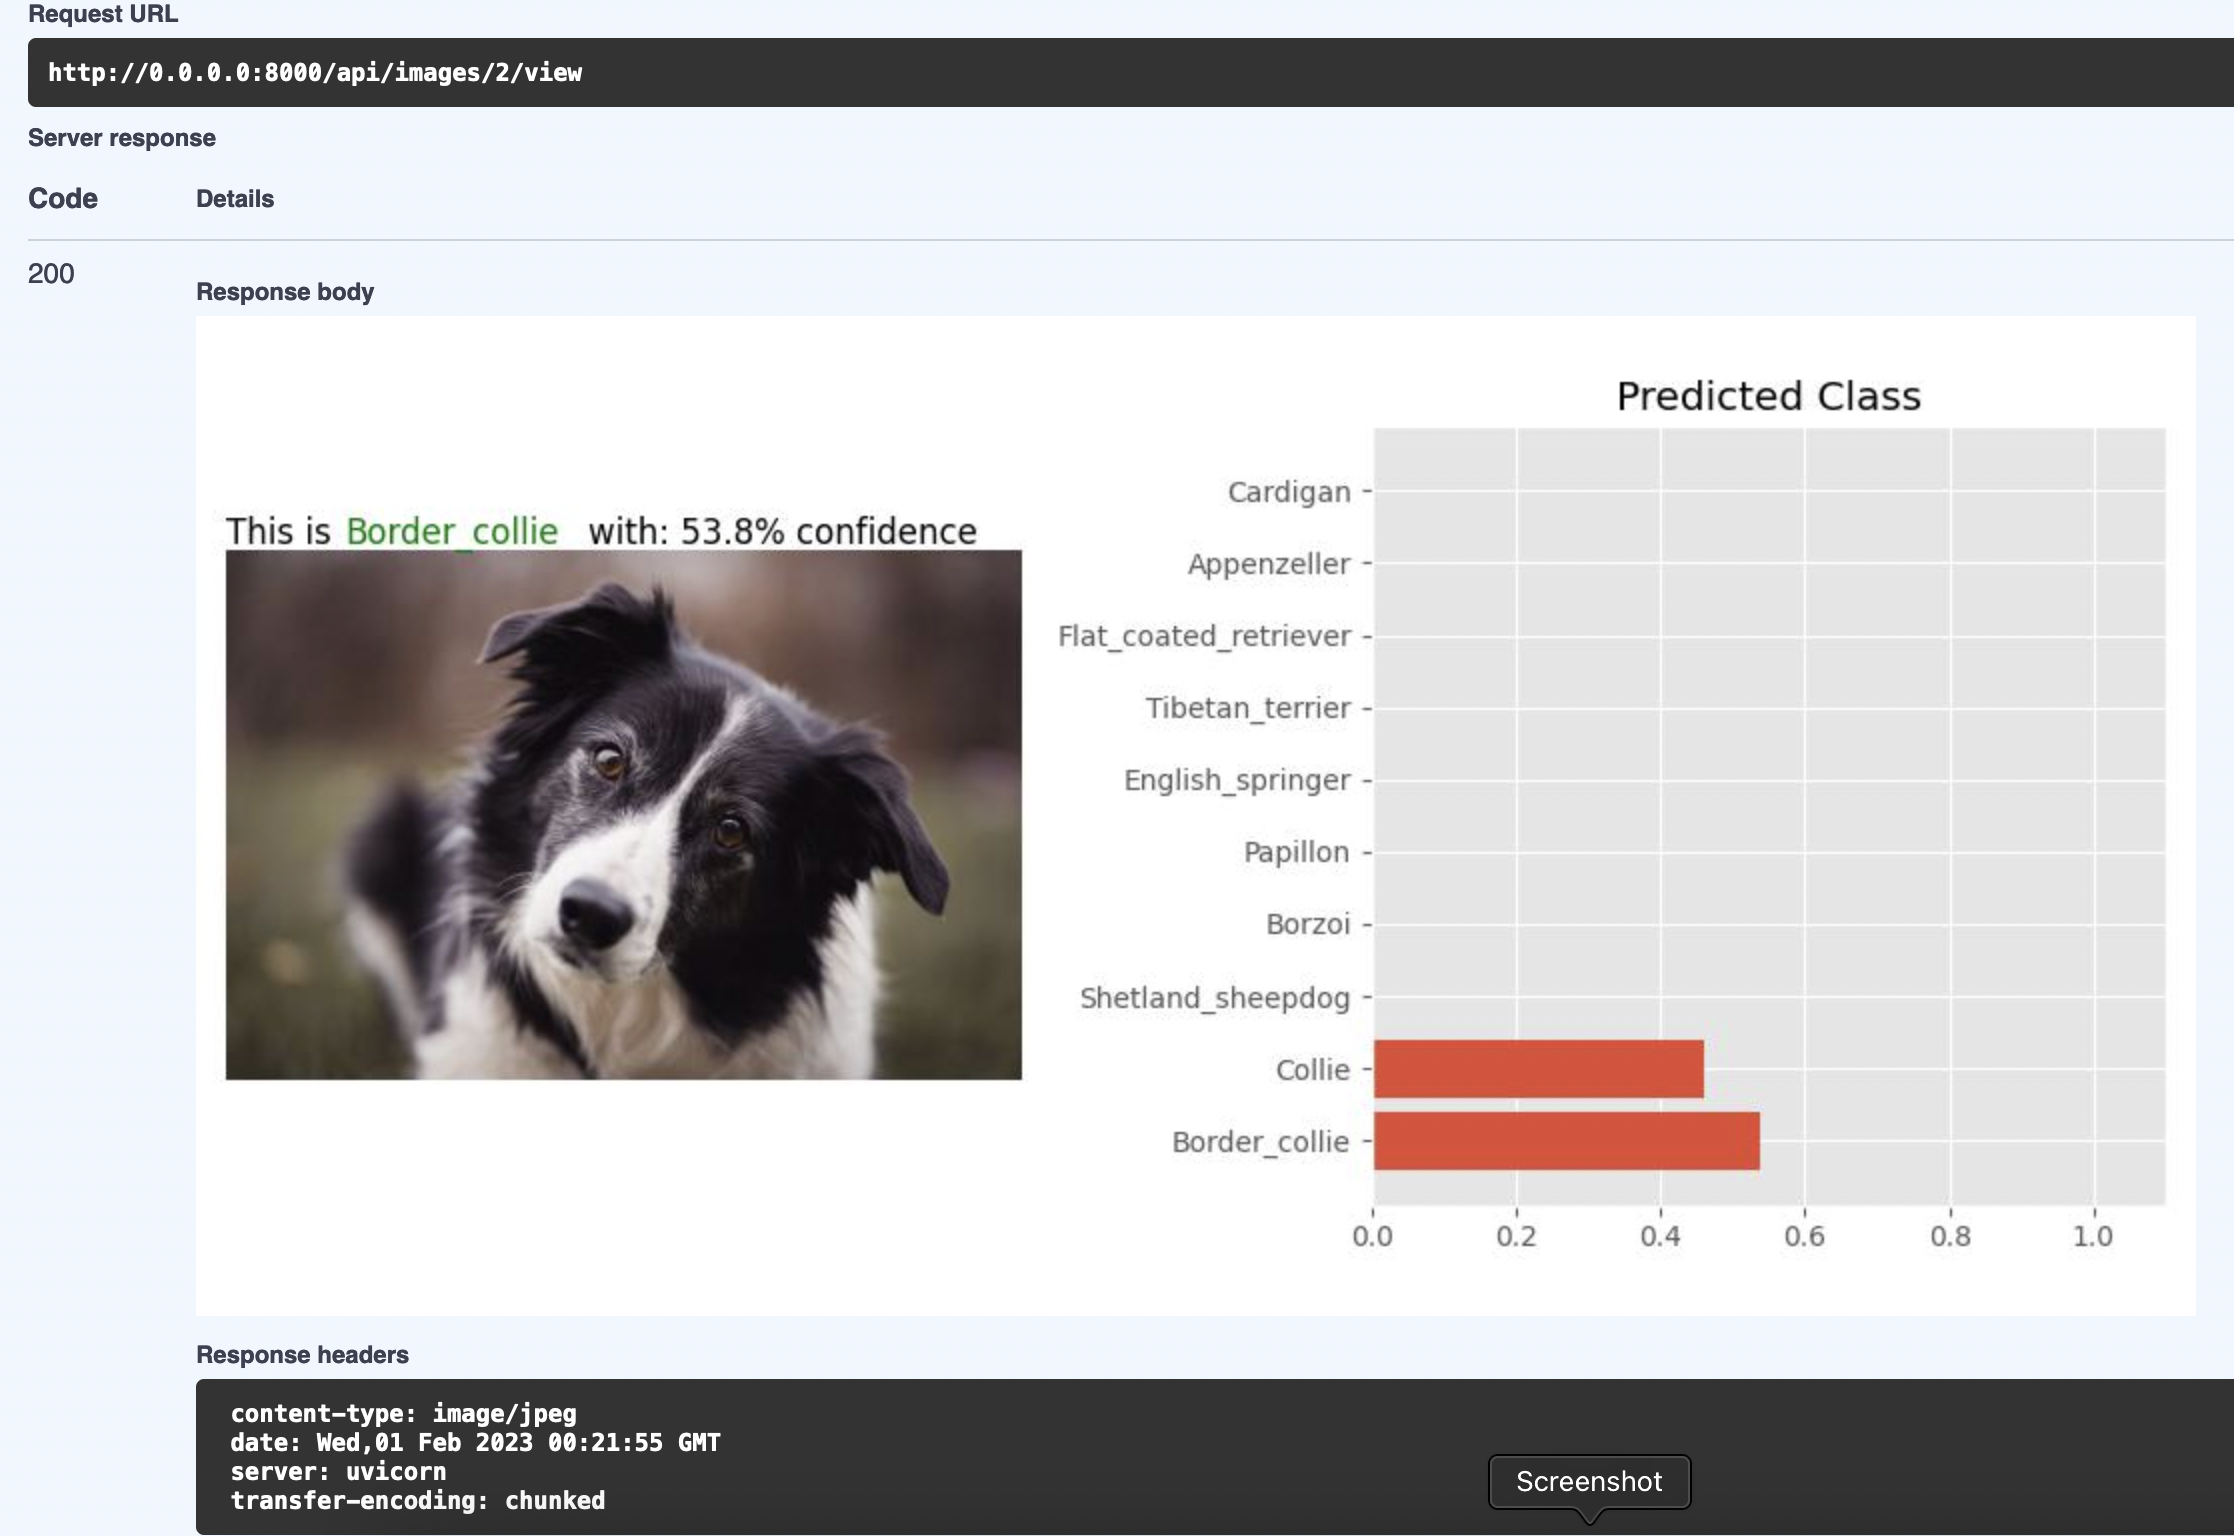Viewport: 2234px width, 1536px height.
Task: Click the content-type header line
Action: (403, 1413)
